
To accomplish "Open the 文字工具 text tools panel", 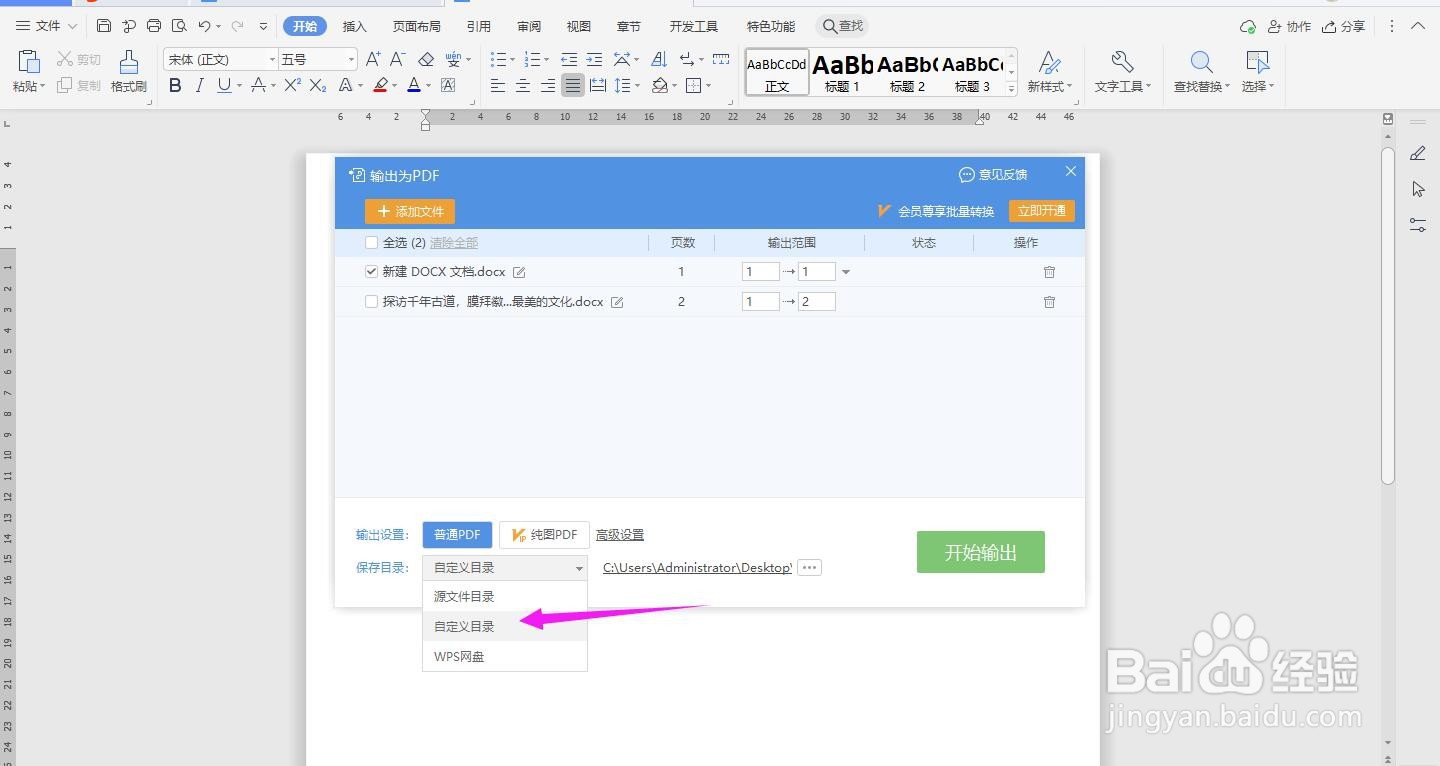I will (x=1122, y=70).
